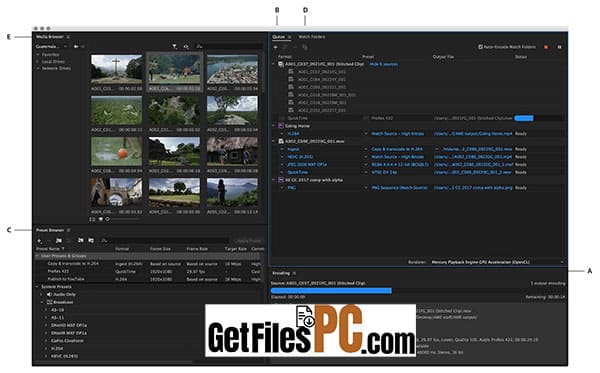Collapse the Favorites tree node

coord(38,55)
